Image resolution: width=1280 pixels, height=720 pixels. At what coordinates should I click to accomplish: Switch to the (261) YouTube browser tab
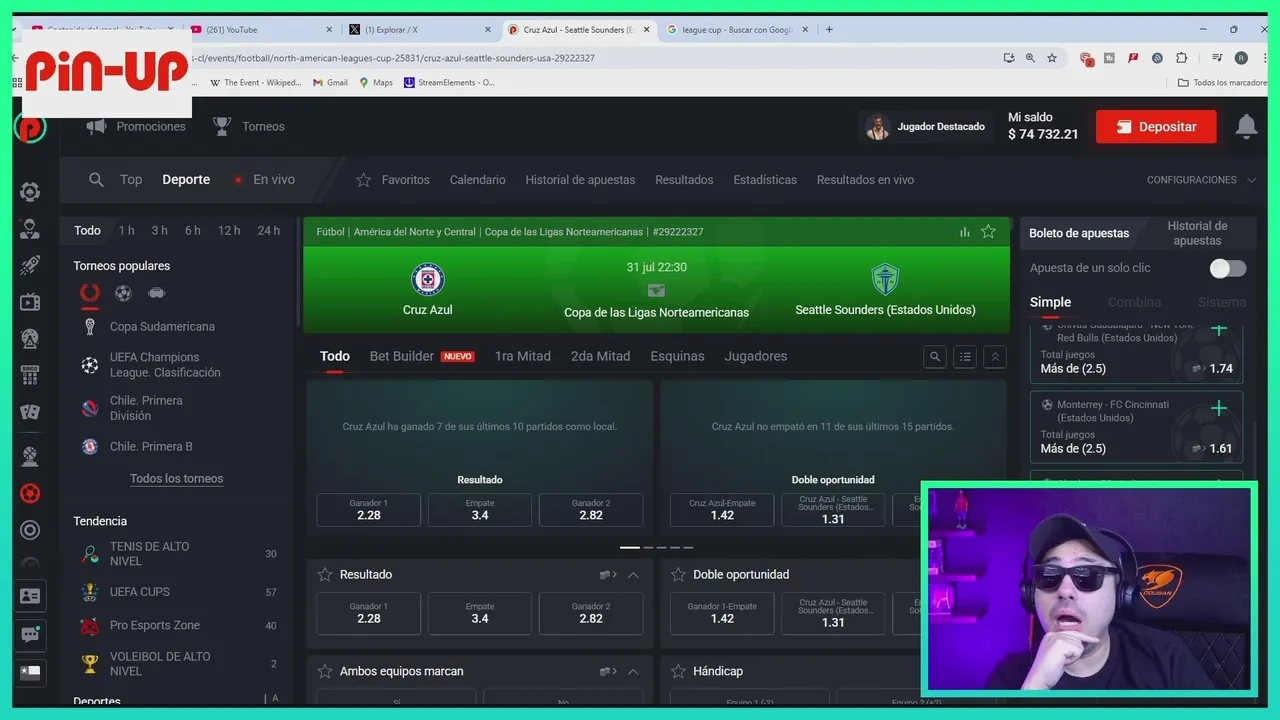pyautogui.click(x=260, y=30)
